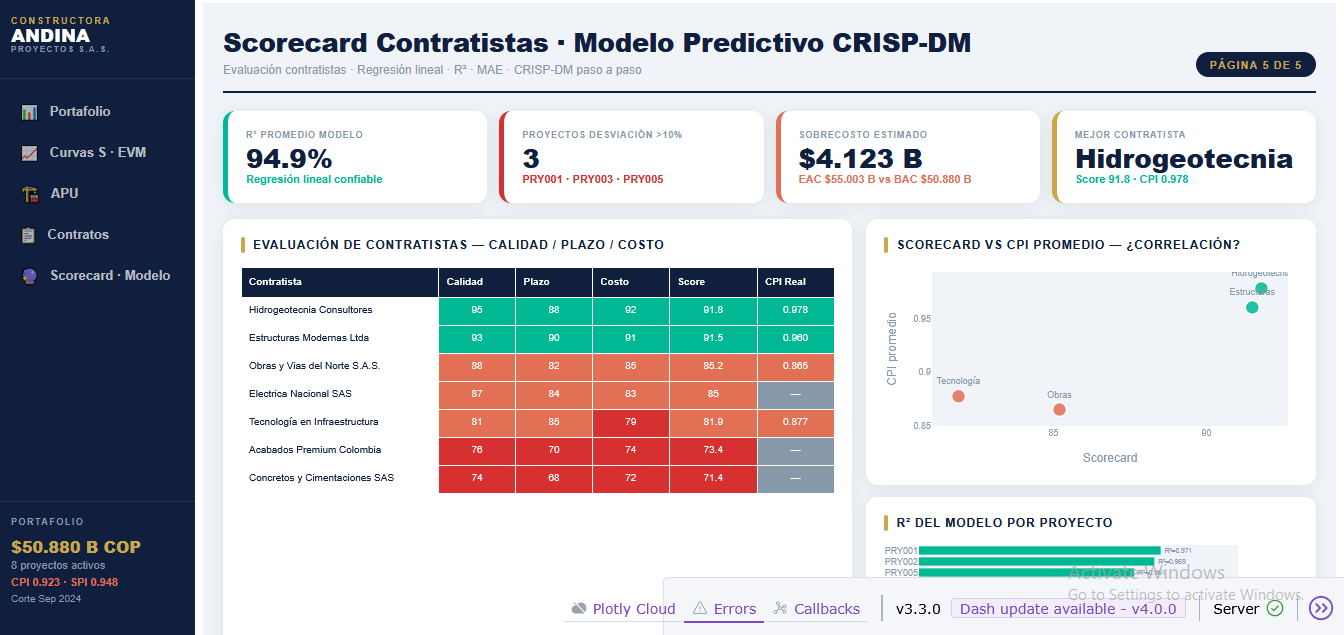Click the Dash update available - v4.0.0 link

(x=1068, y=607)
